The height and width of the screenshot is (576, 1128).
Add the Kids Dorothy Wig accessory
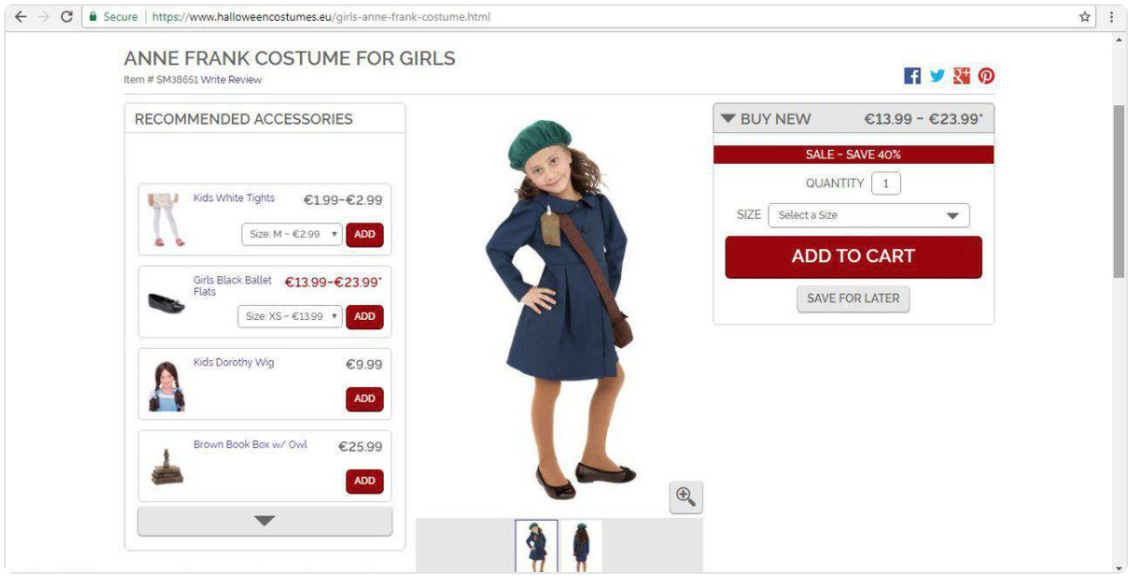(364, 398)
